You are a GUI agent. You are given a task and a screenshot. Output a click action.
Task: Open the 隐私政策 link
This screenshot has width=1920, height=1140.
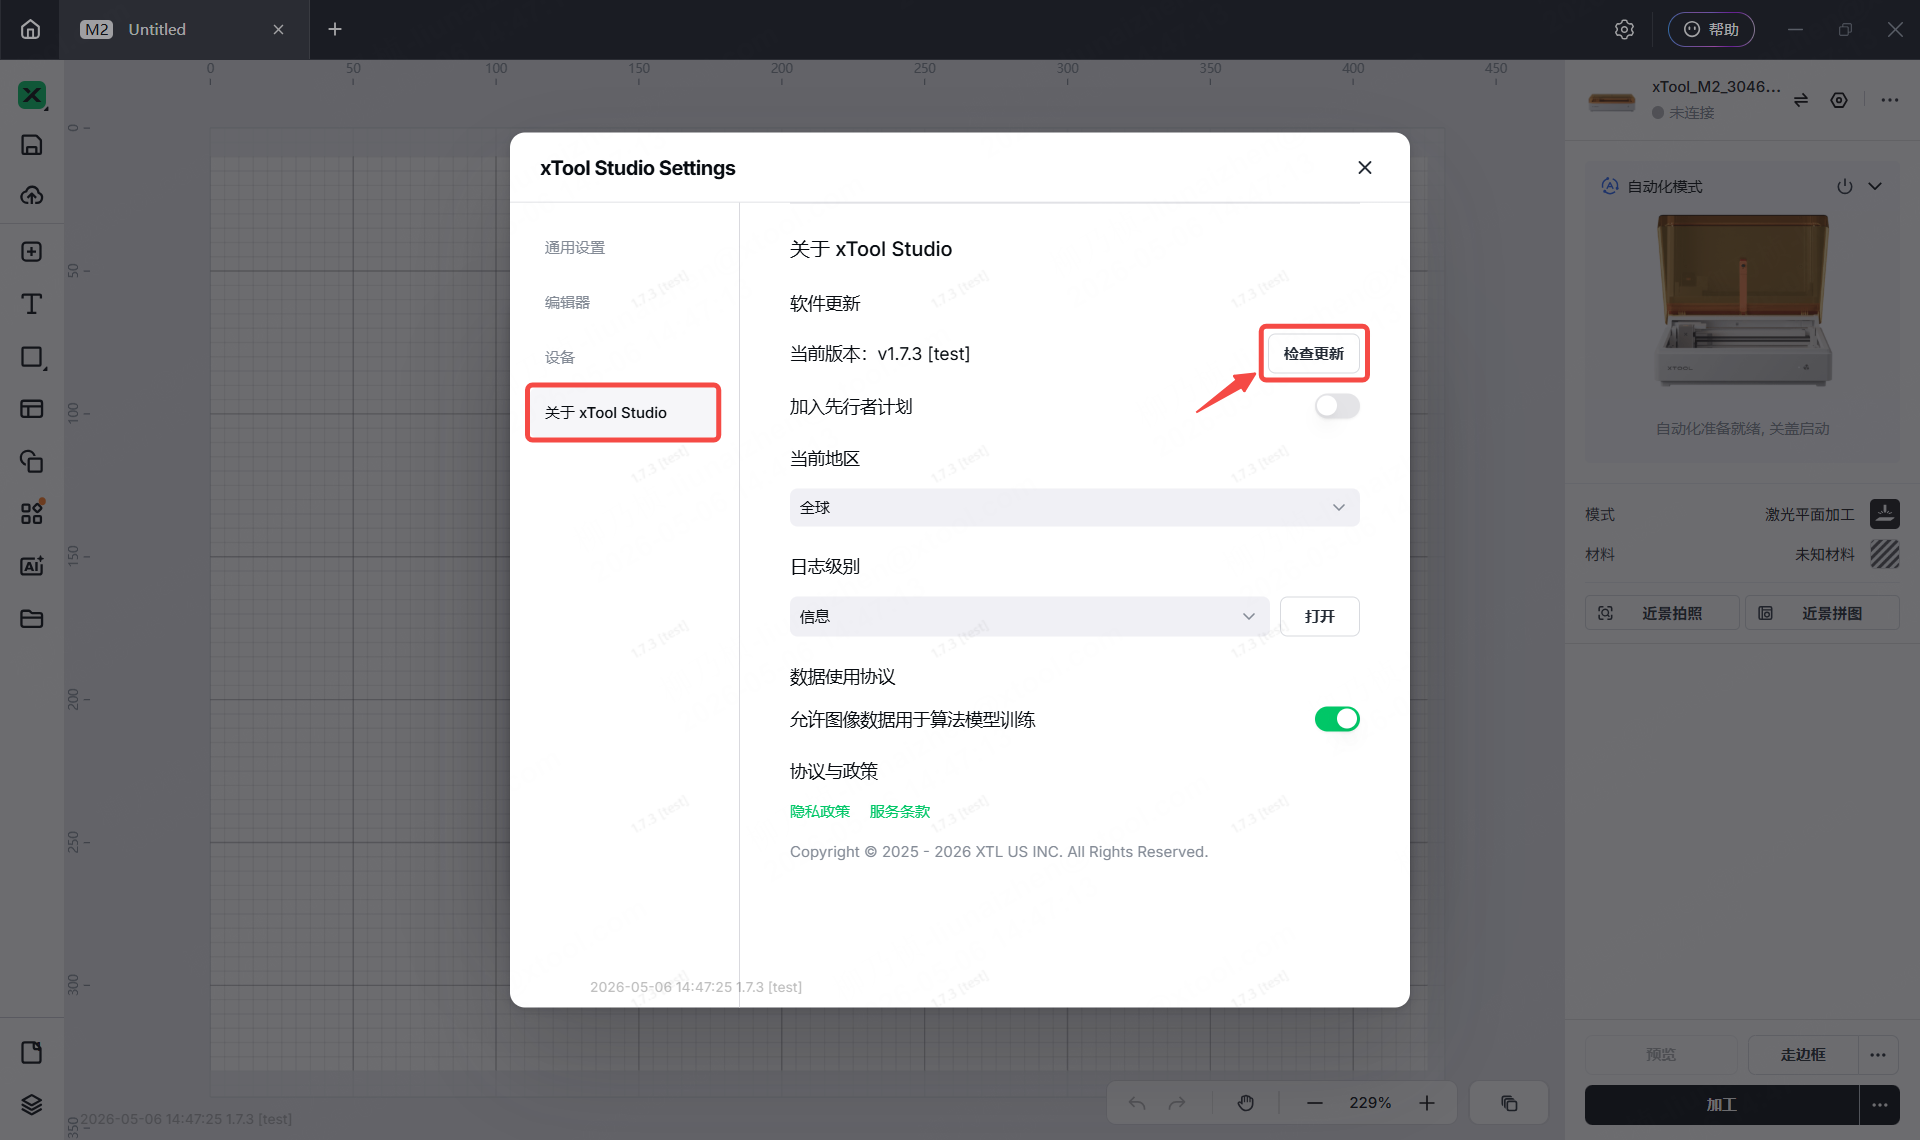820,812
